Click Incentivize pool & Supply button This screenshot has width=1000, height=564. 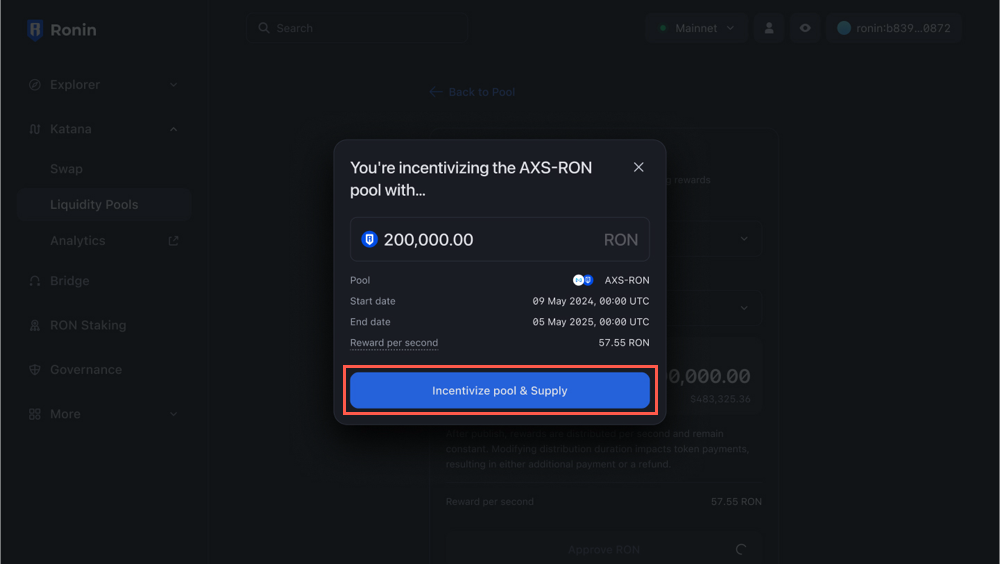click(500, 391)
